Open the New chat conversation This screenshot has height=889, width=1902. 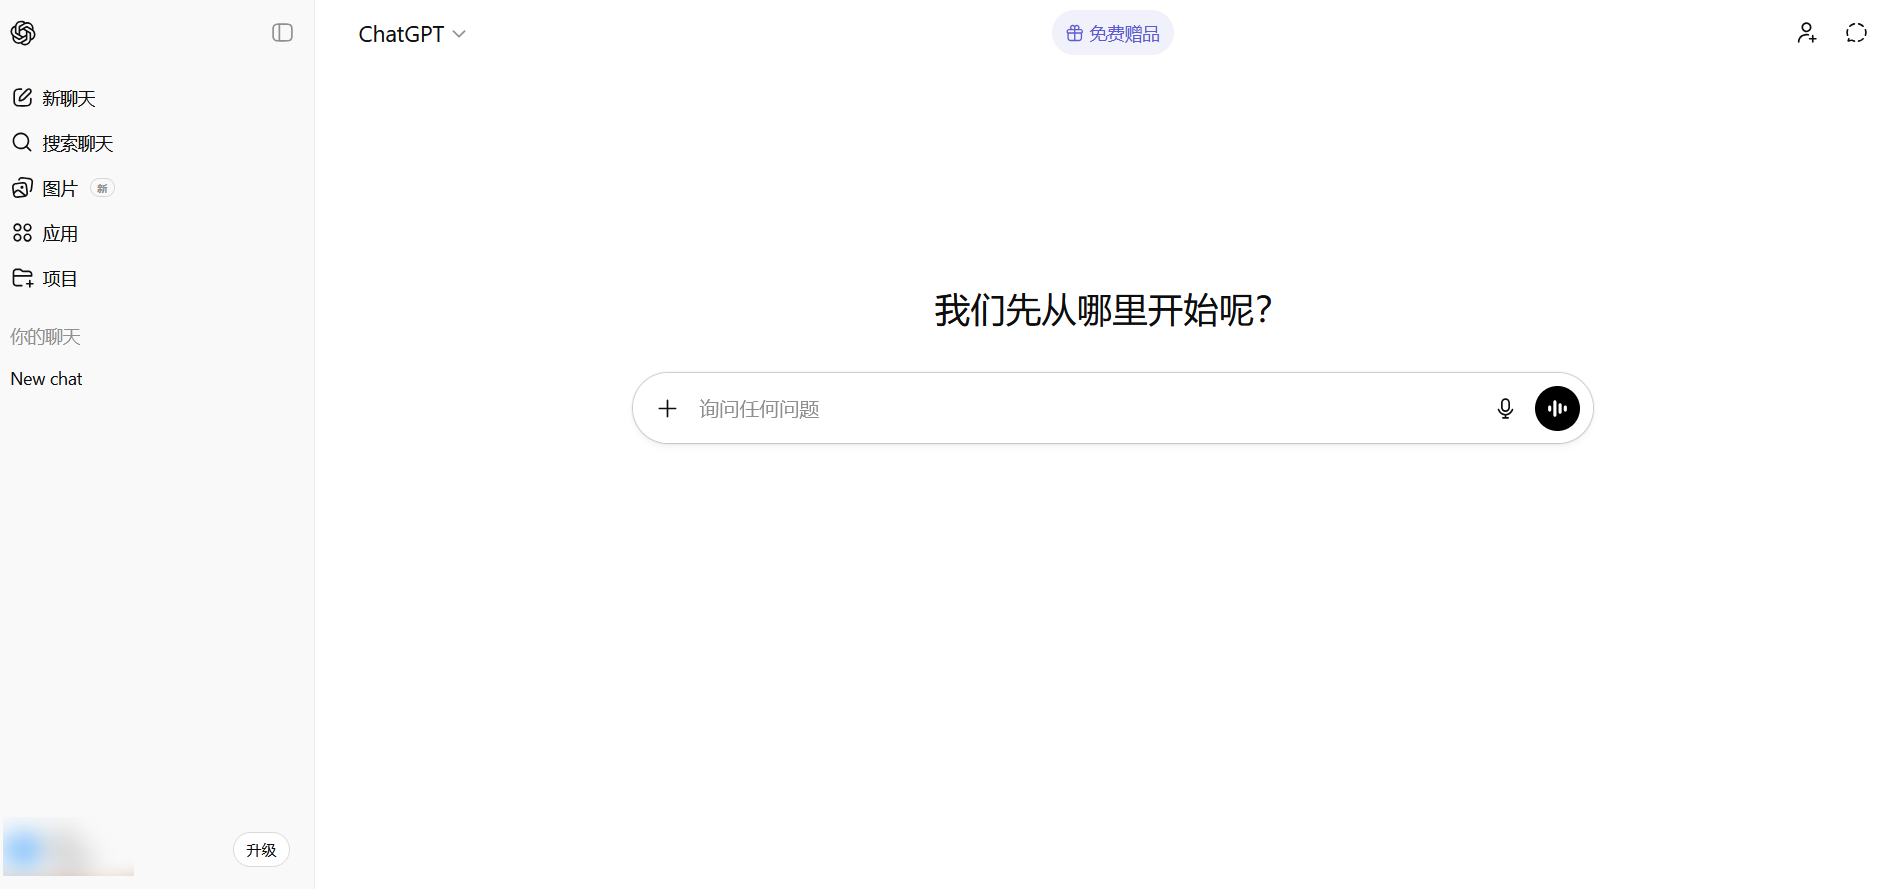click(x=47, y=379)
